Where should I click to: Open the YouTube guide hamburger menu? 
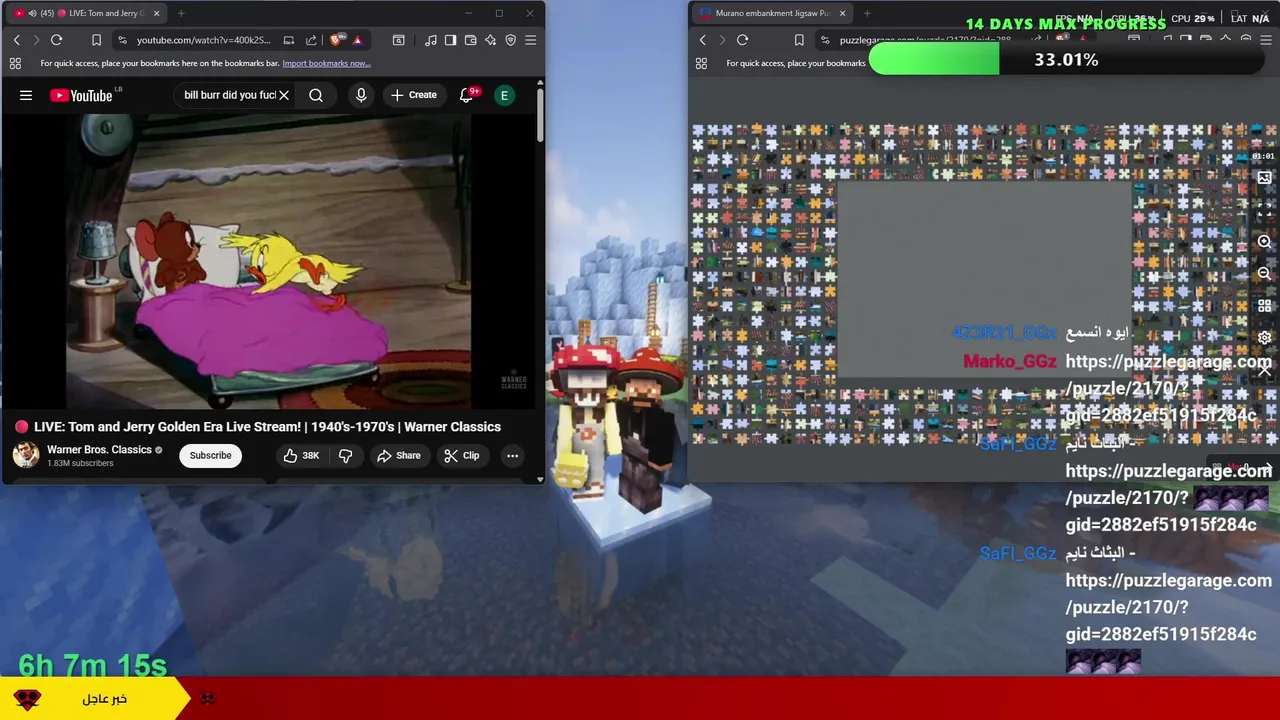26,95
